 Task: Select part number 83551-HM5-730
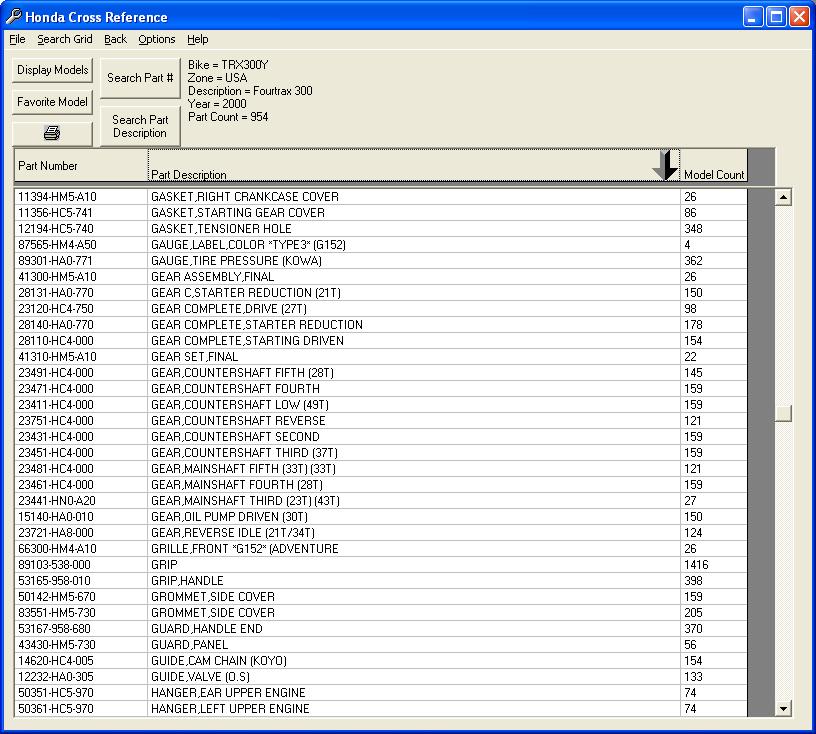[81, 613]
